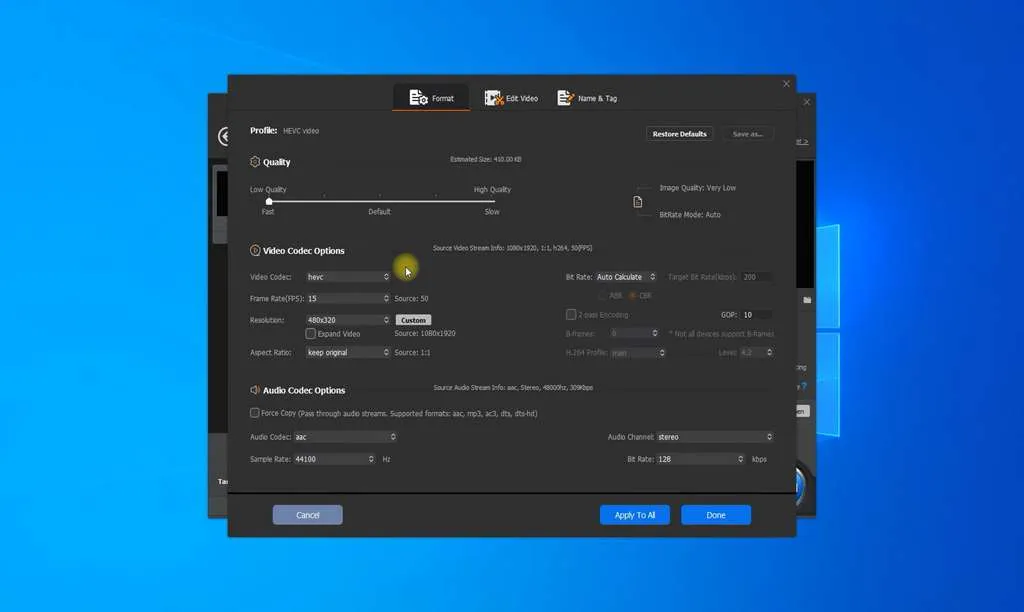Open the Video Codec dropdown showing hevc
This screenshot has width=1024, height=612.
[x=347, y=276]
